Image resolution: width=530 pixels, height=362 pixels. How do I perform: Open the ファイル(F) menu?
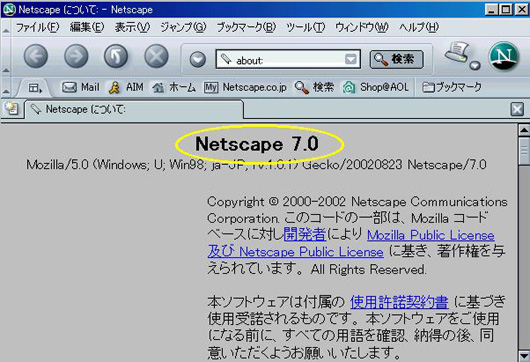click(x=38, y=27)
